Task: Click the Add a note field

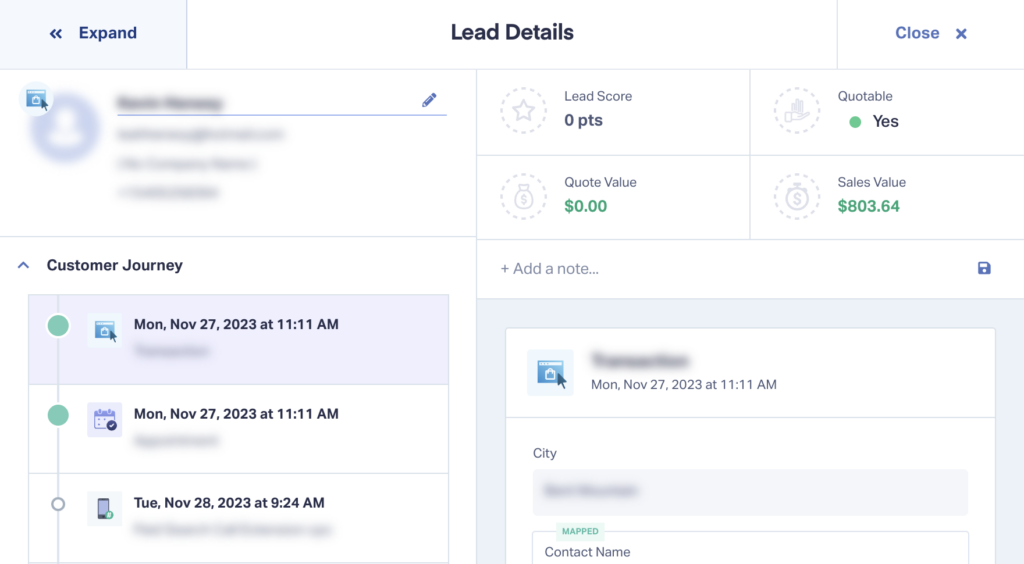Action: (x=731, y=269)
